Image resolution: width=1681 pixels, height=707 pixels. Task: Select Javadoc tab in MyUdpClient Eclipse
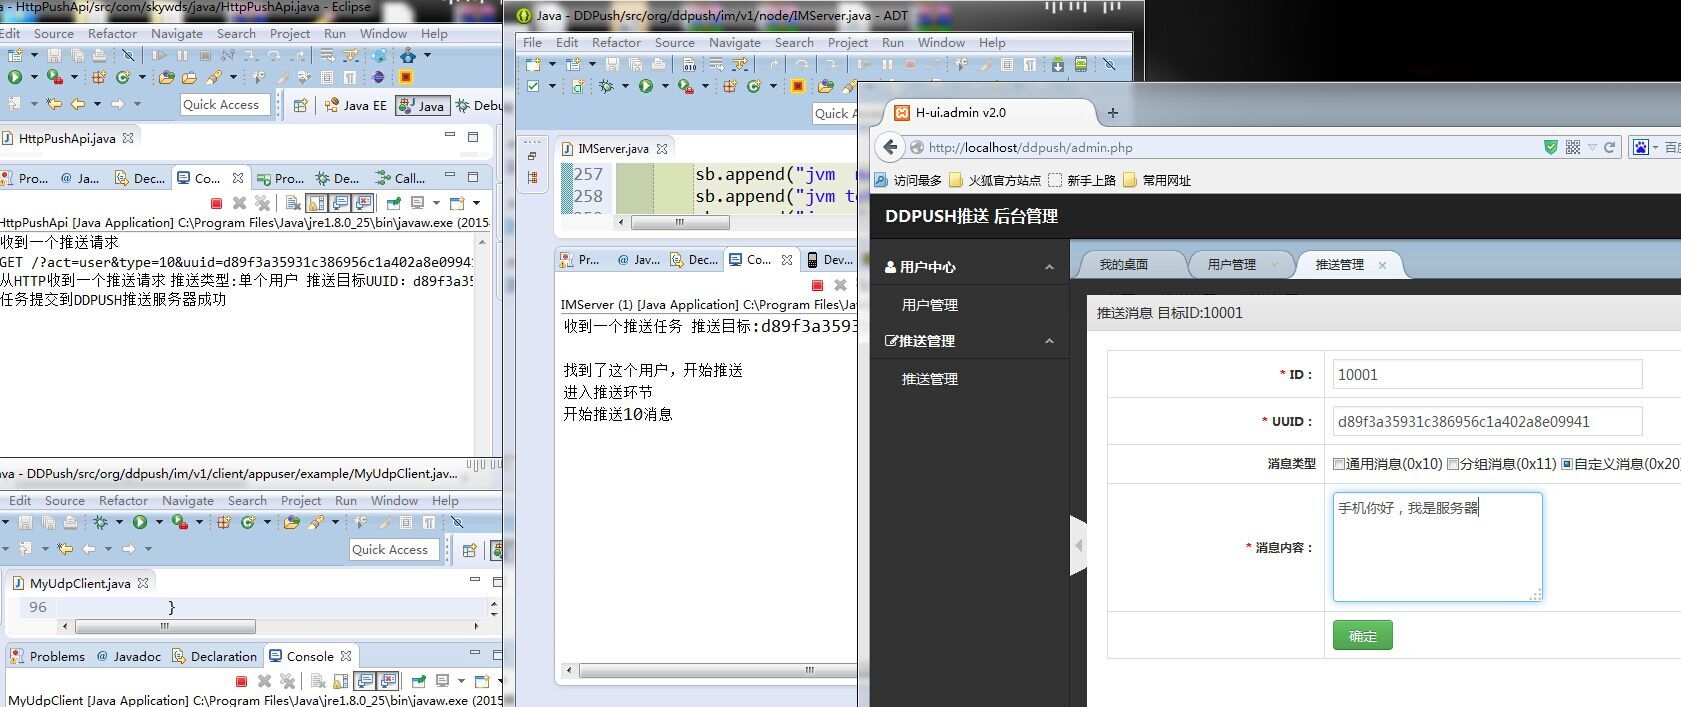point(128,657)
